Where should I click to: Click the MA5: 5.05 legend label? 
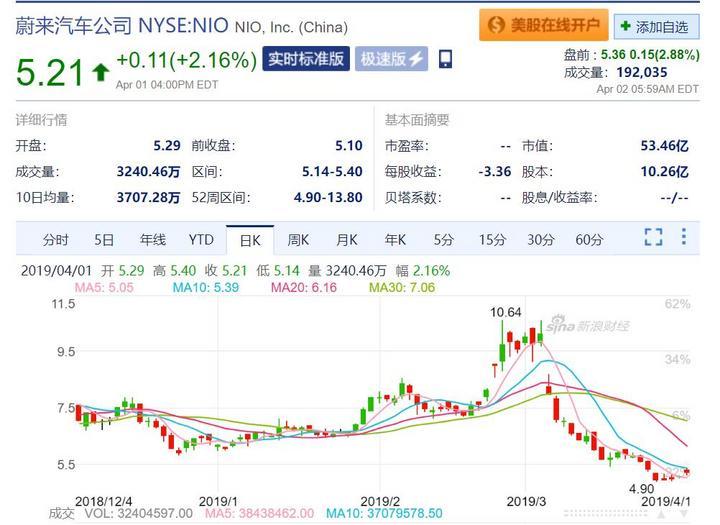click(104, 288)
